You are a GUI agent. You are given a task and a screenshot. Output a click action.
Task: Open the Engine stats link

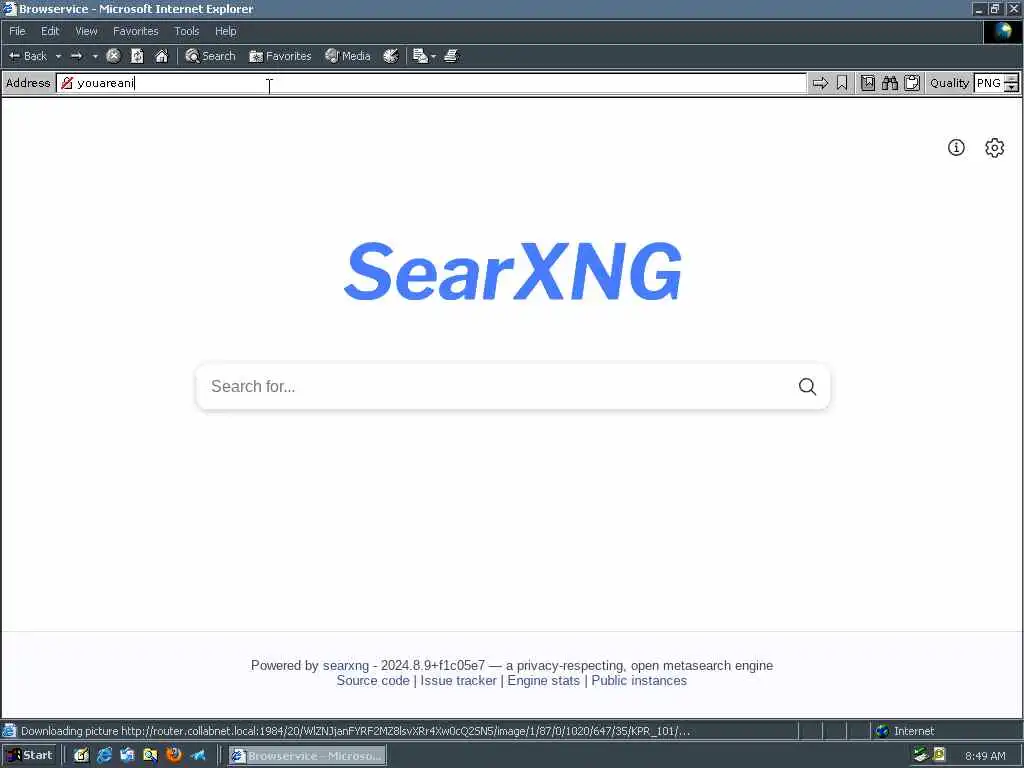tap(543, 680)
